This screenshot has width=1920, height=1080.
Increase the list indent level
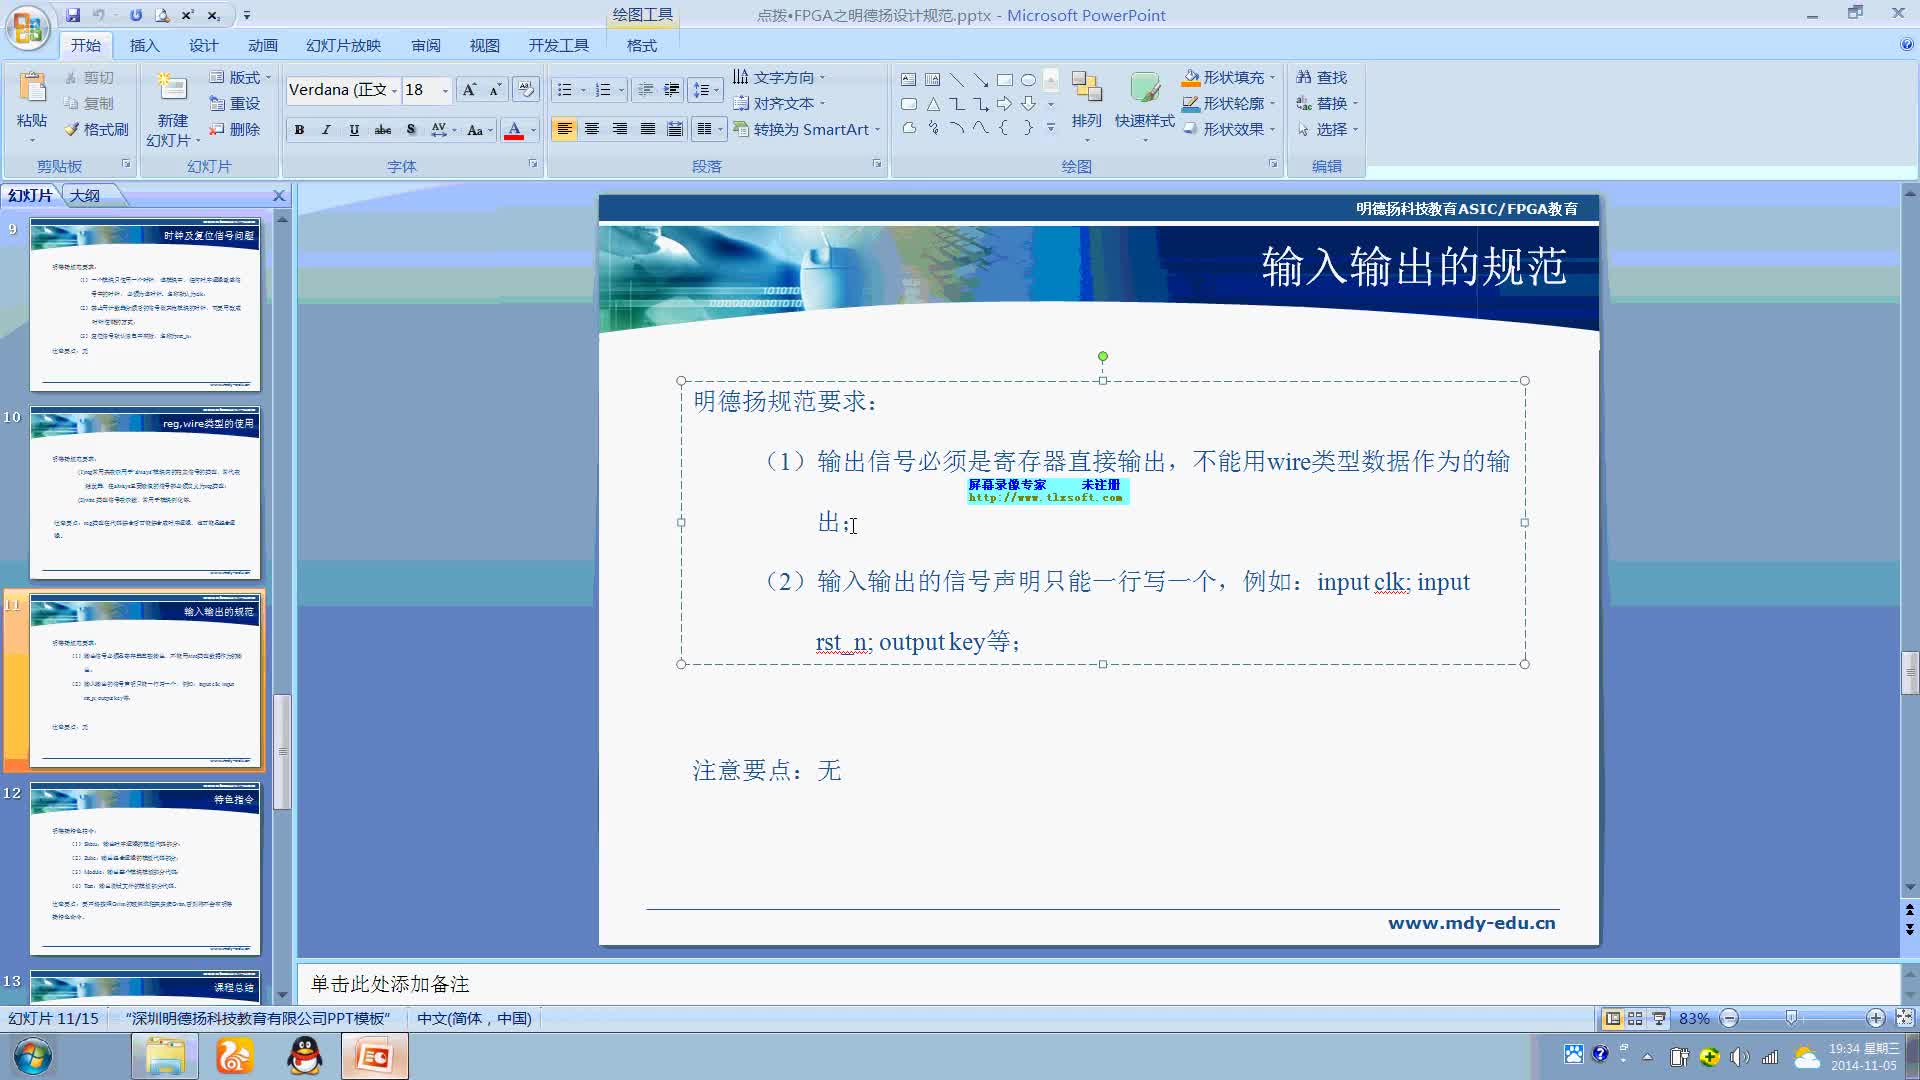point(672,90)
